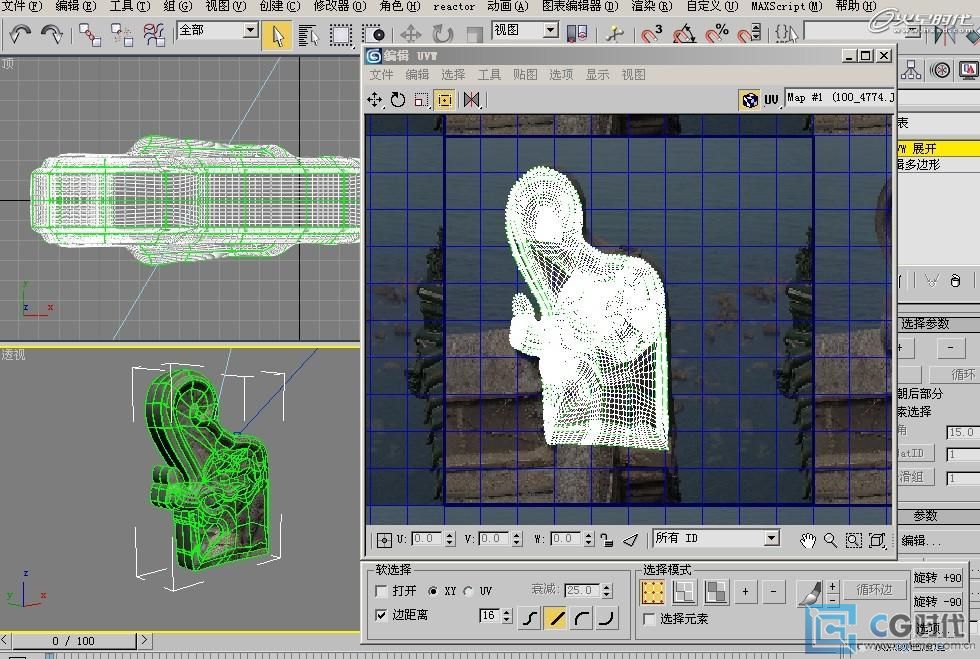Screen dimensions: 980x659
Task: Toggle the 边距离 checkbox
Action: coord(381,615)
